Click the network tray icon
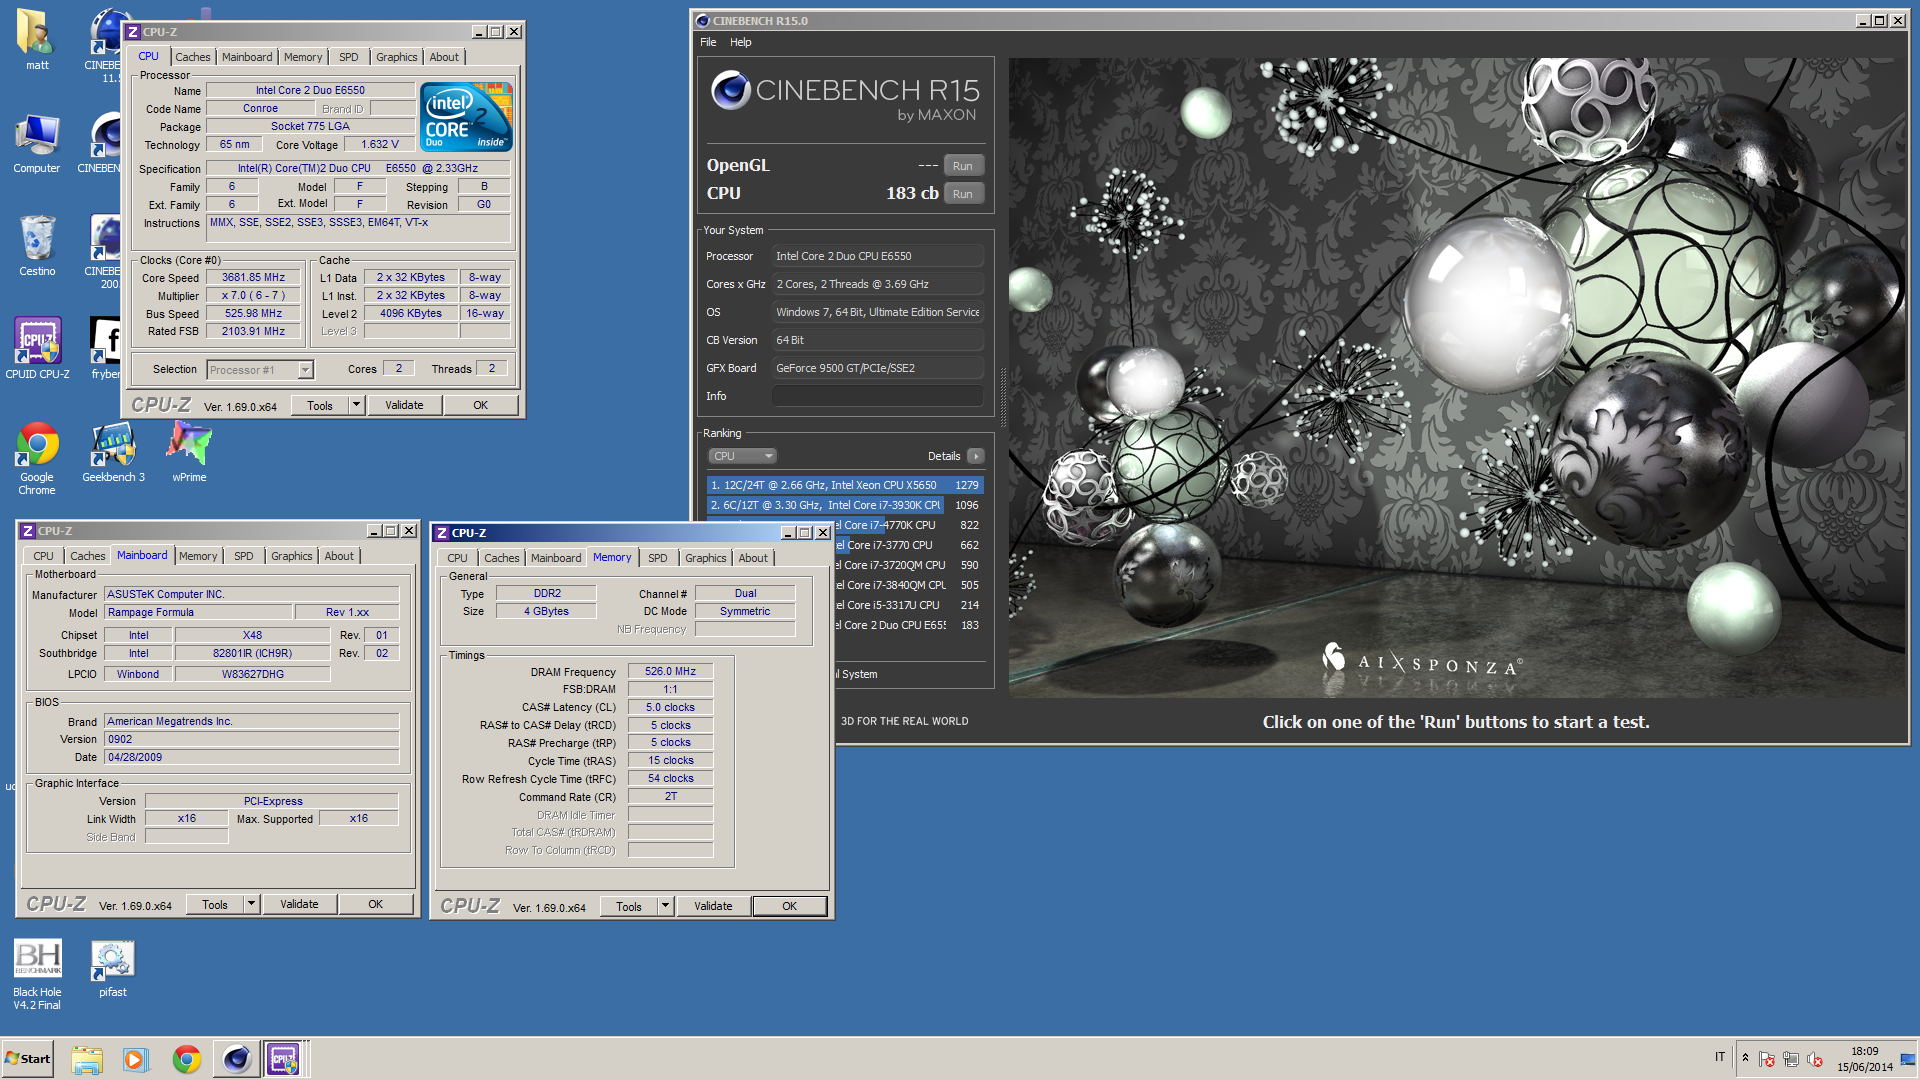The image size is (1920, 1080). [x=1791, y=1059]
